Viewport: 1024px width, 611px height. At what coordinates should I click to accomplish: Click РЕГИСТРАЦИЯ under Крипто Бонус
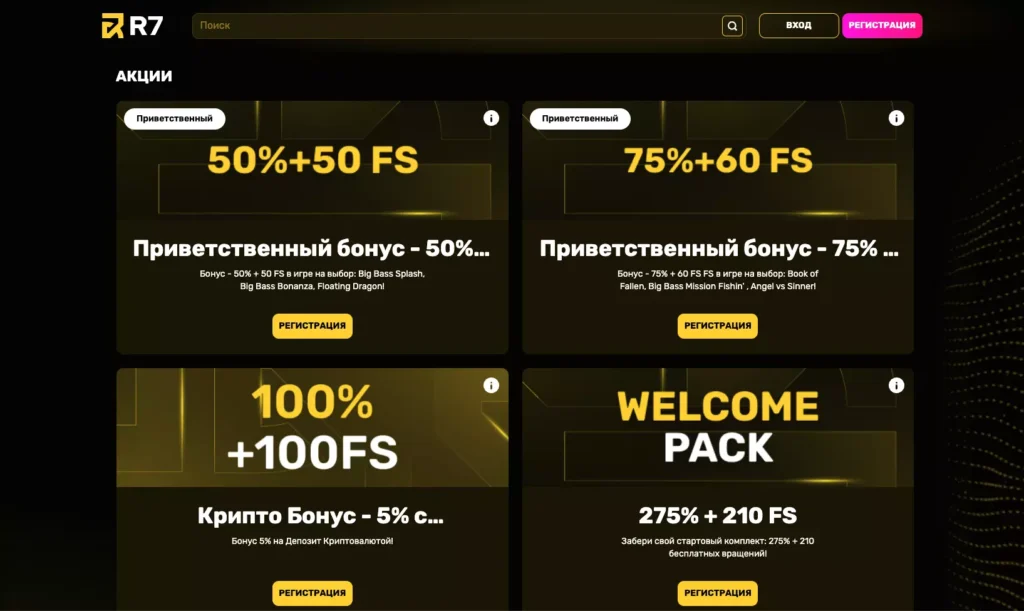click(312, 593)
